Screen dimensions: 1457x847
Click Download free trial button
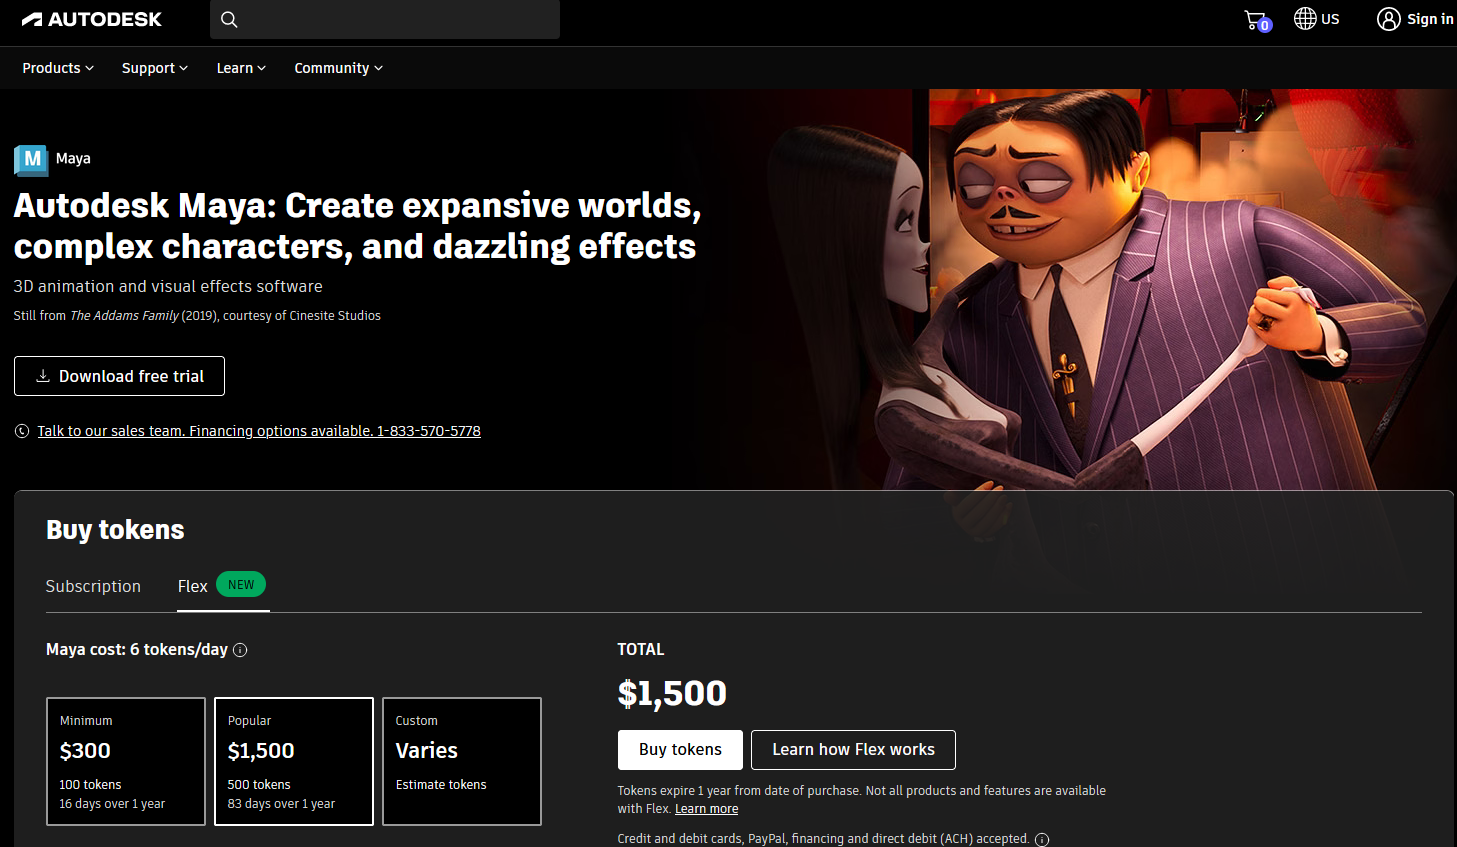(x=119, y=376)
